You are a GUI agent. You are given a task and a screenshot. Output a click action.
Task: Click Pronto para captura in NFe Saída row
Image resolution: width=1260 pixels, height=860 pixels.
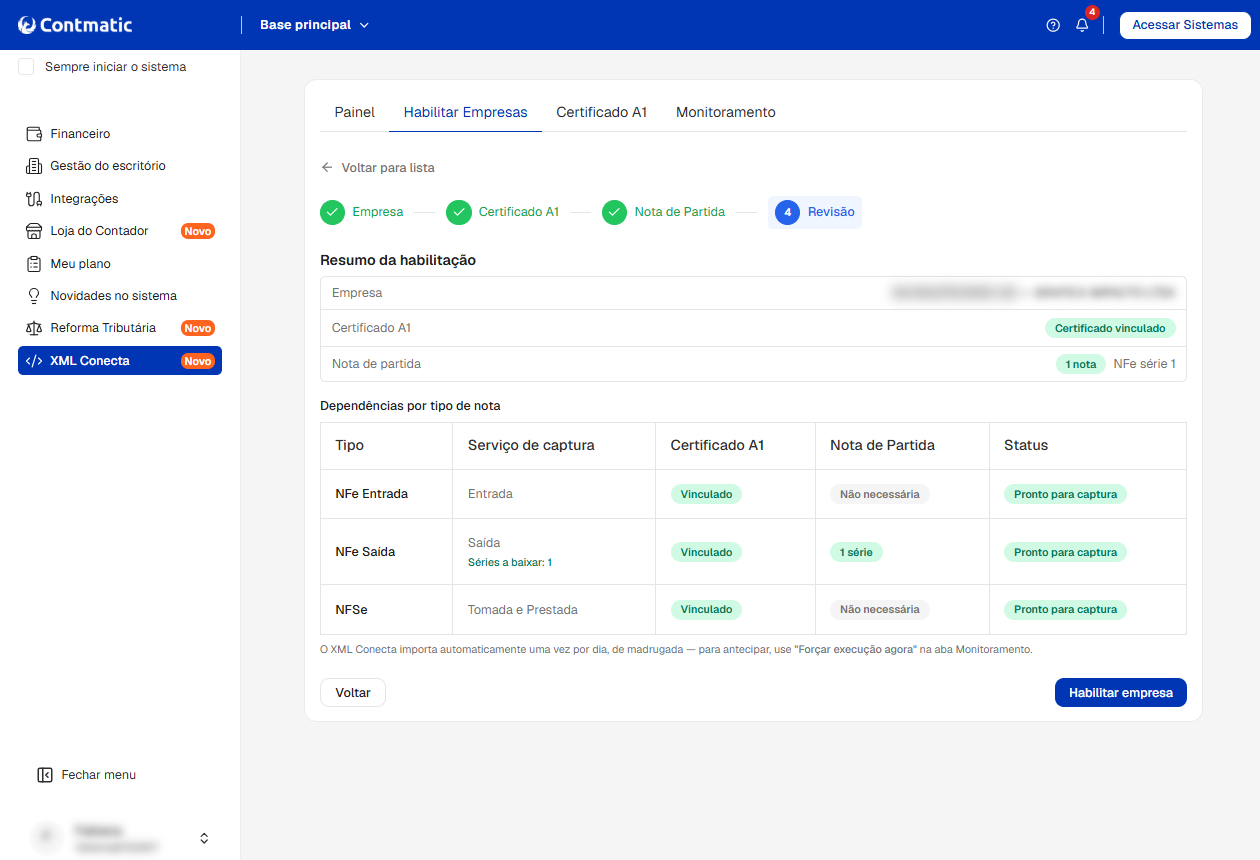pyautogui.click(x=1065, y=552)
